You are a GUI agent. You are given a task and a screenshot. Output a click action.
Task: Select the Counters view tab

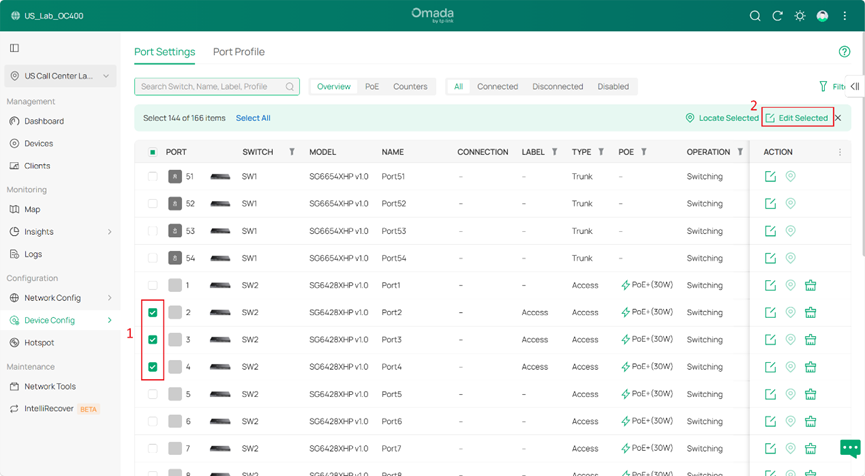[x=410, y=87]
